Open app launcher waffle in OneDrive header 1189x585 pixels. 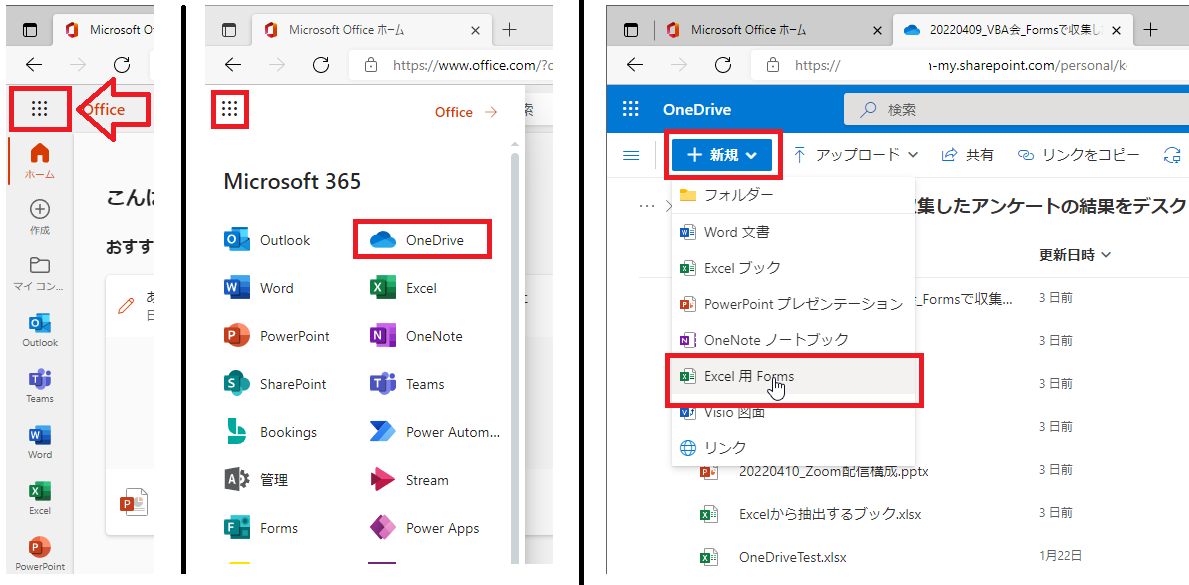point(630,110)
